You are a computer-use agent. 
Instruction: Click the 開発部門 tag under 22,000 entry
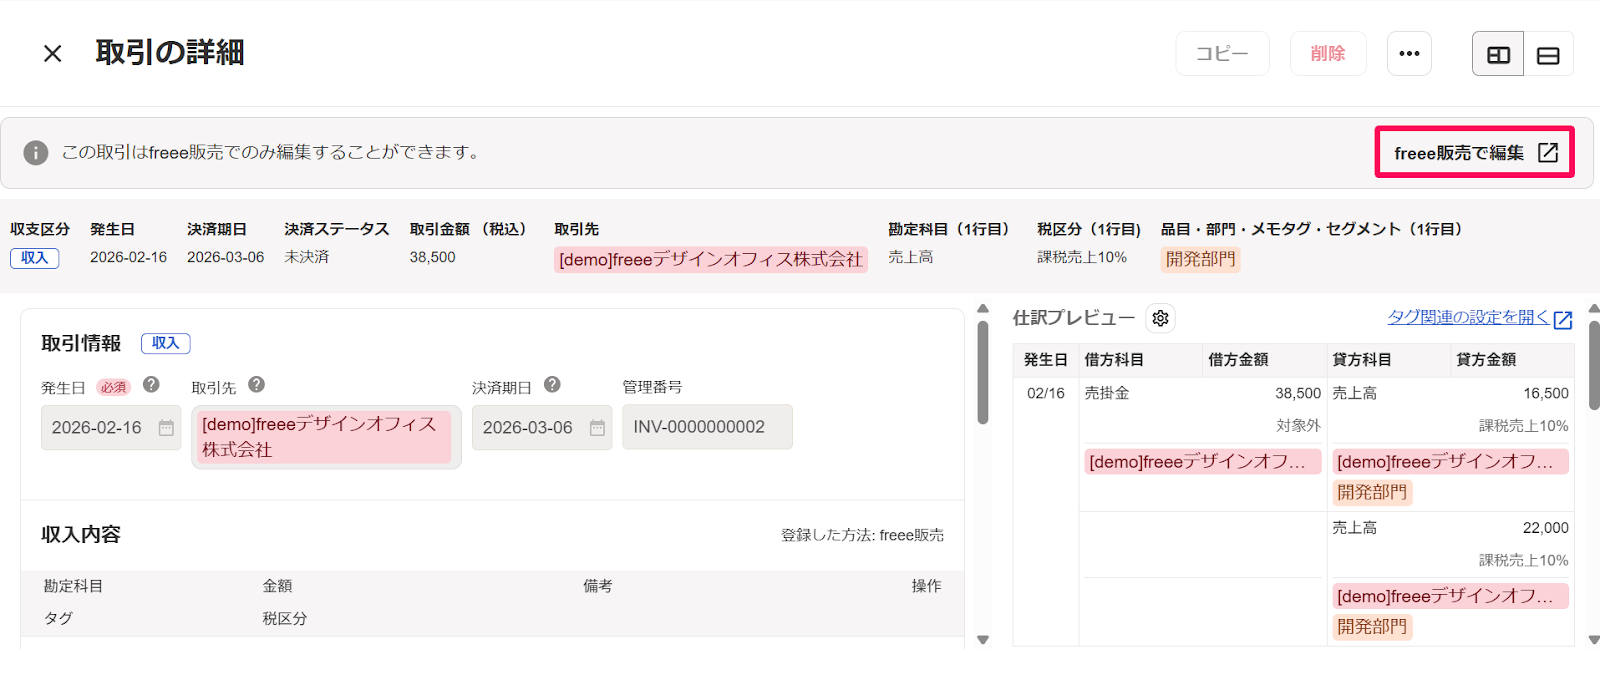pyautogui.click(x=1372, y=626)
